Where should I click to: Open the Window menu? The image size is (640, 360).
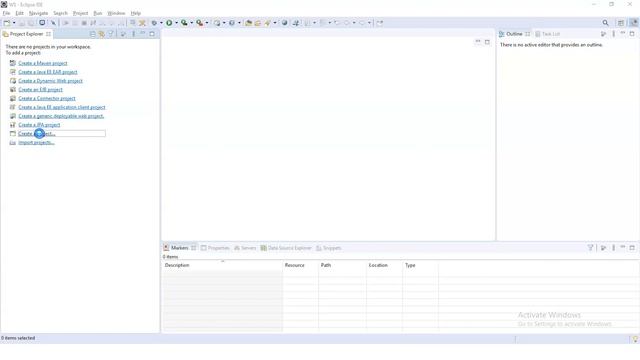(116, 13)
